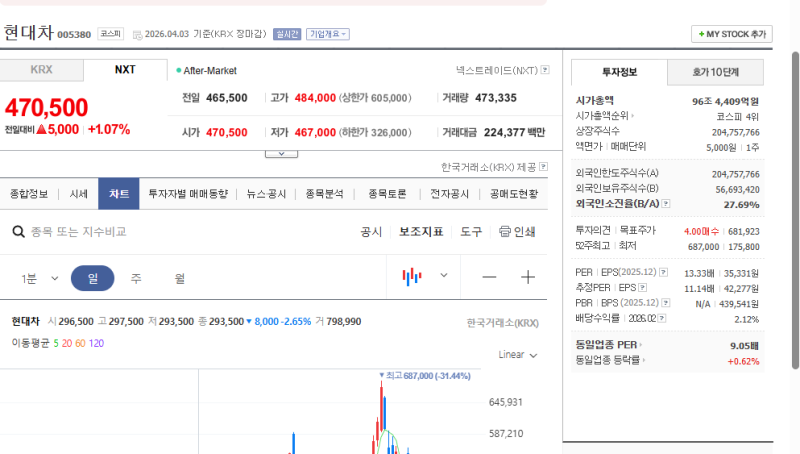Open the 종목토론 tab

click(x=387, y=194)
